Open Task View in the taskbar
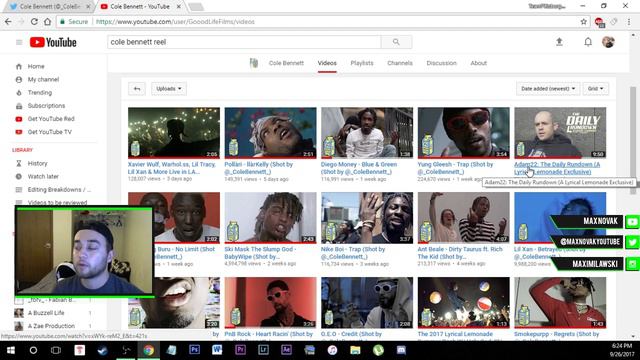This screenshot has height=360, width=640. click(x=56, y=350)
